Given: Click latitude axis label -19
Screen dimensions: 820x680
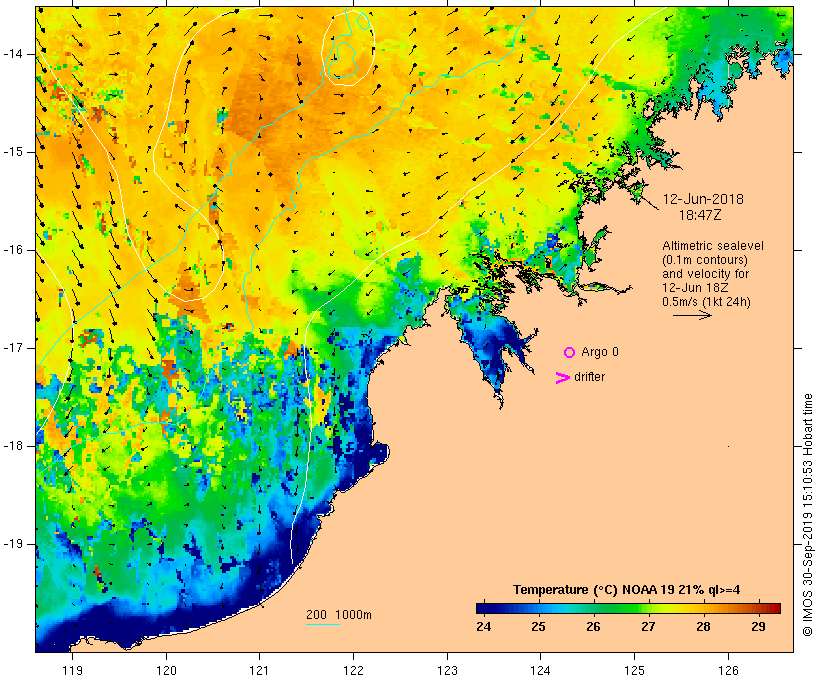Looking at the screenshot, I should (13, 544).
